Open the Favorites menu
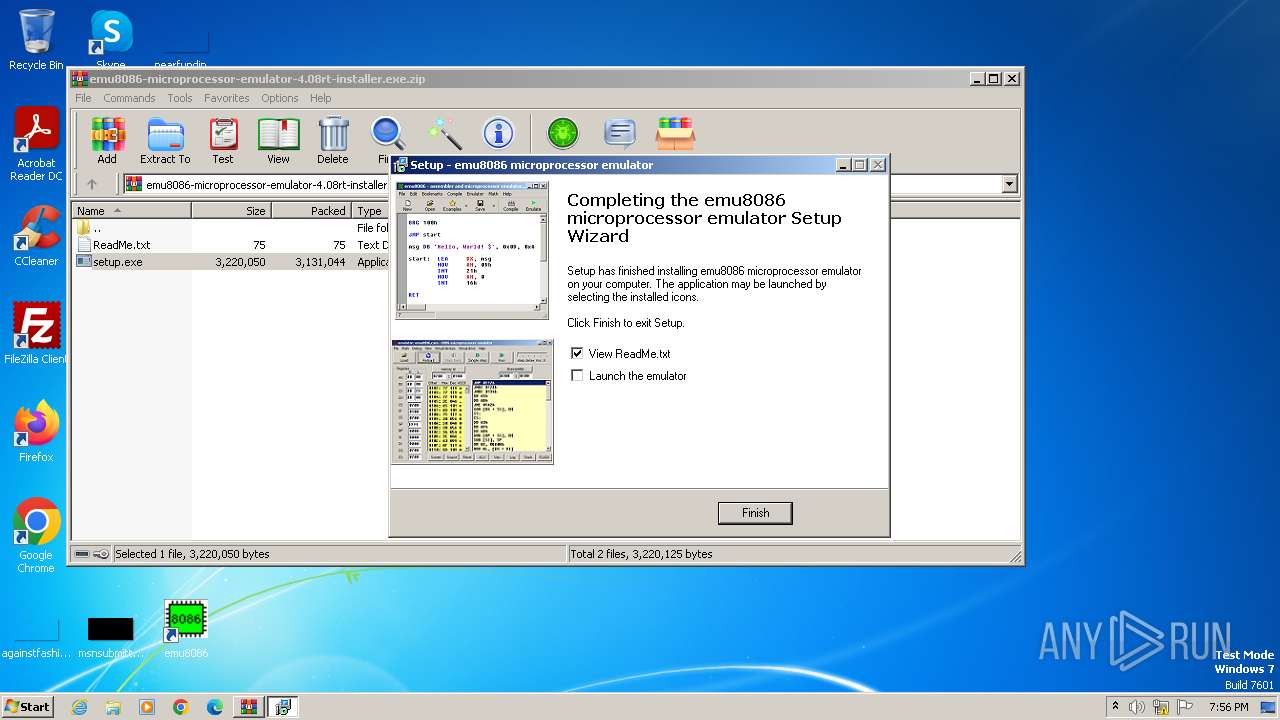Viewport: 1280px width, 720px height. click(x=227, y=98)
